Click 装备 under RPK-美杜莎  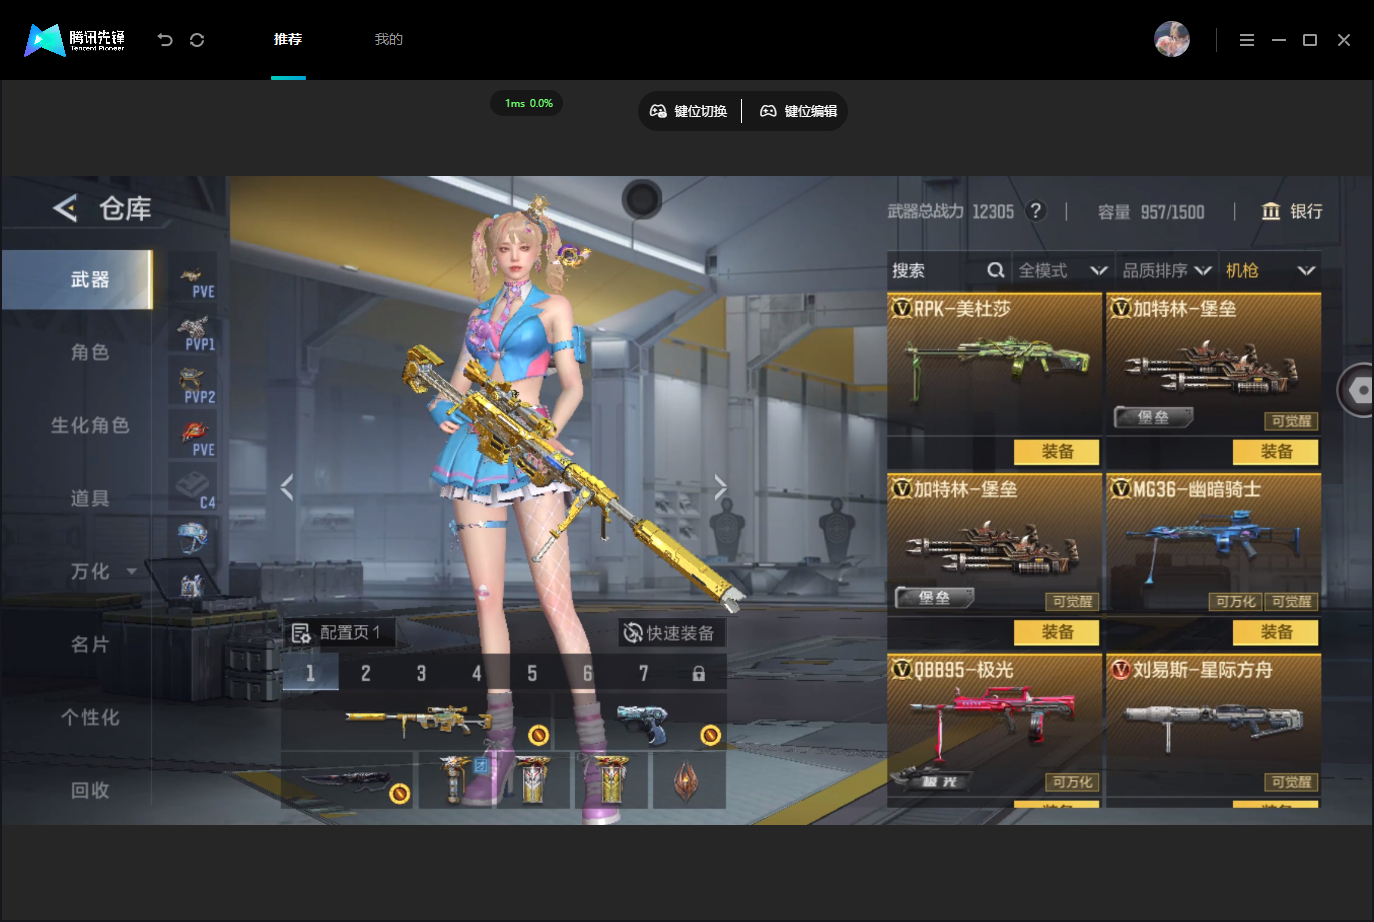[1057, 452]
